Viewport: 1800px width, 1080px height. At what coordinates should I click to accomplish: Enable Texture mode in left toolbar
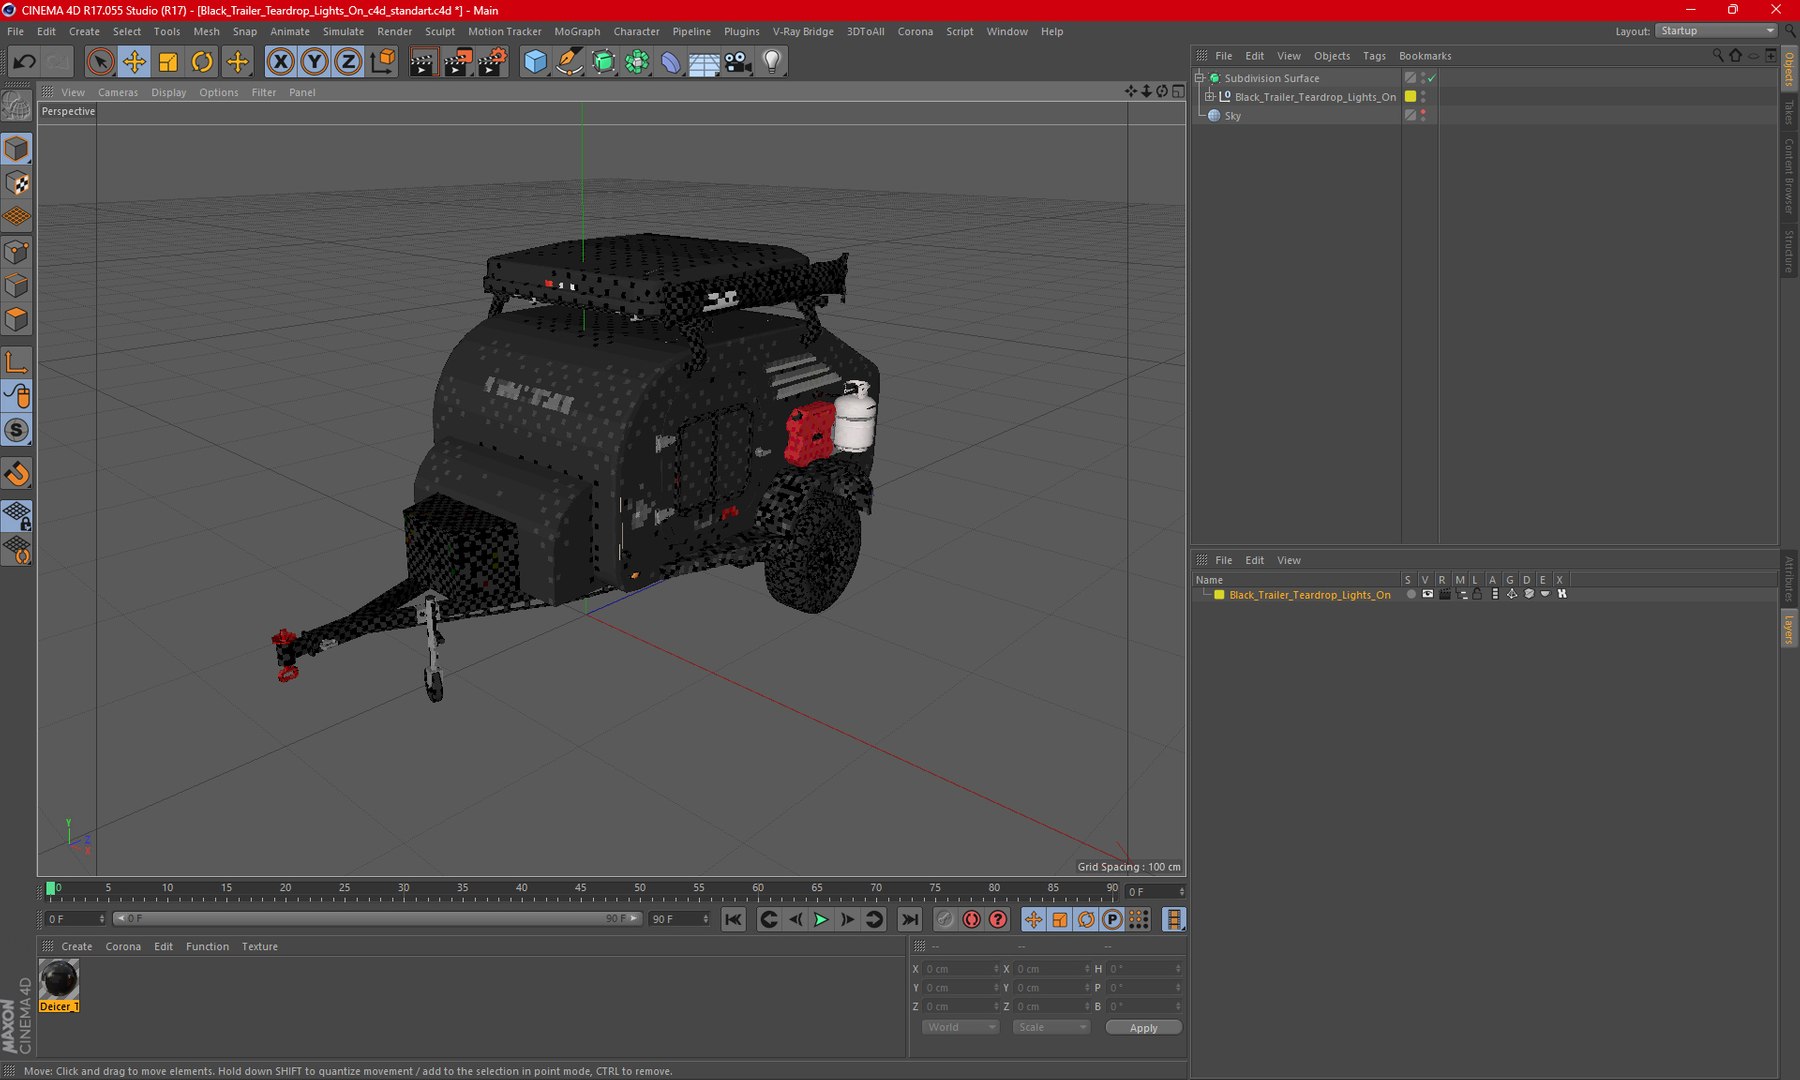(17, 183)
